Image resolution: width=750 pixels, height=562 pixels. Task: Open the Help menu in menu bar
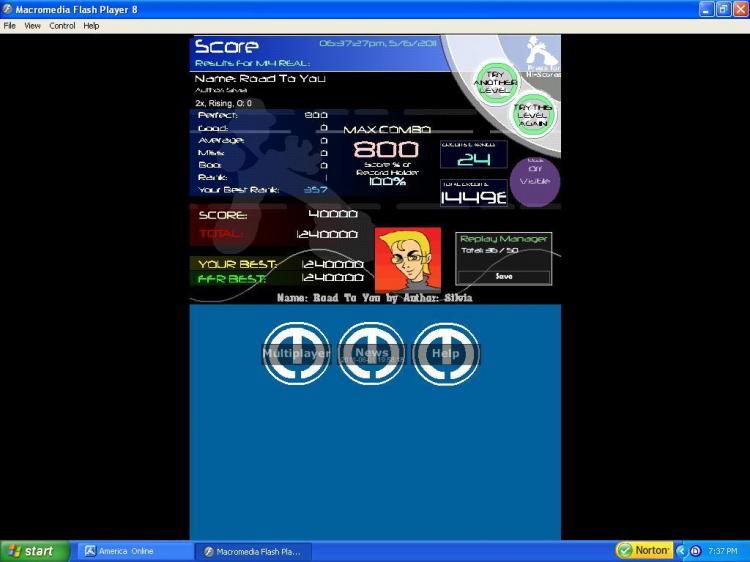tap(91, 26)
